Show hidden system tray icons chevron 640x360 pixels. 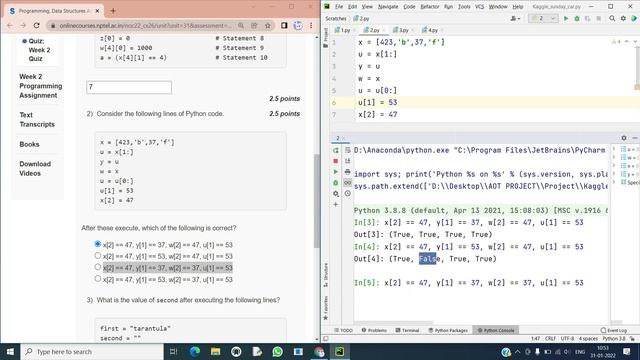tap(518, 351)
